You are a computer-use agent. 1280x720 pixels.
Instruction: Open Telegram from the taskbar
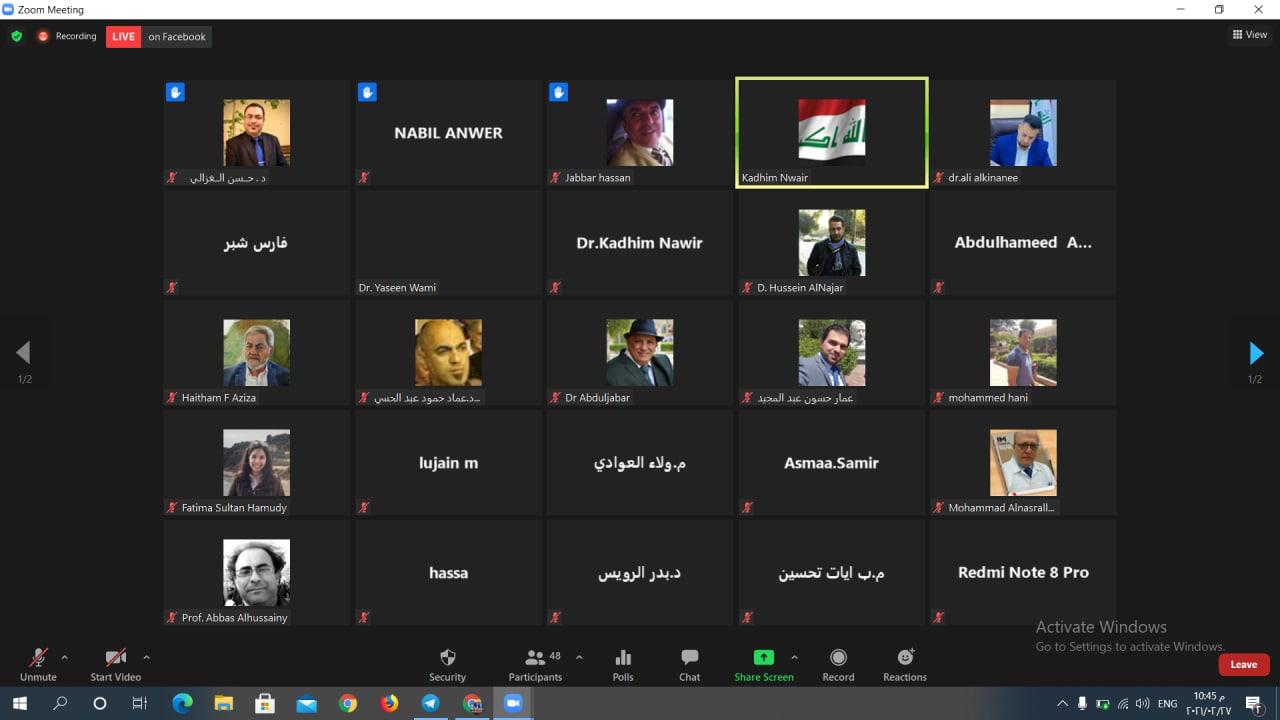(x=430, y=703)
